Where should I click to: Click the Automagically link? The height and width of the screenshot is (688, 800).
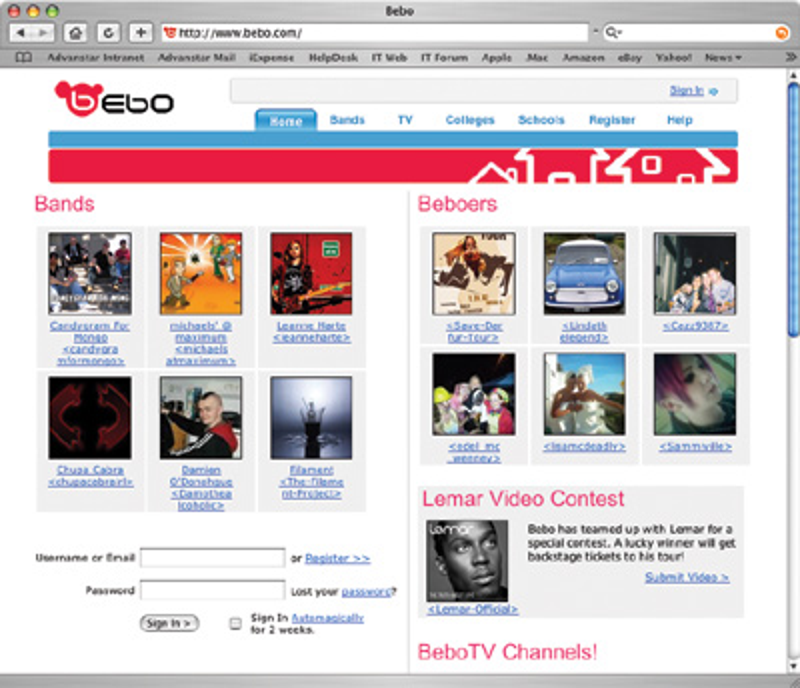(x=328, y=618)
